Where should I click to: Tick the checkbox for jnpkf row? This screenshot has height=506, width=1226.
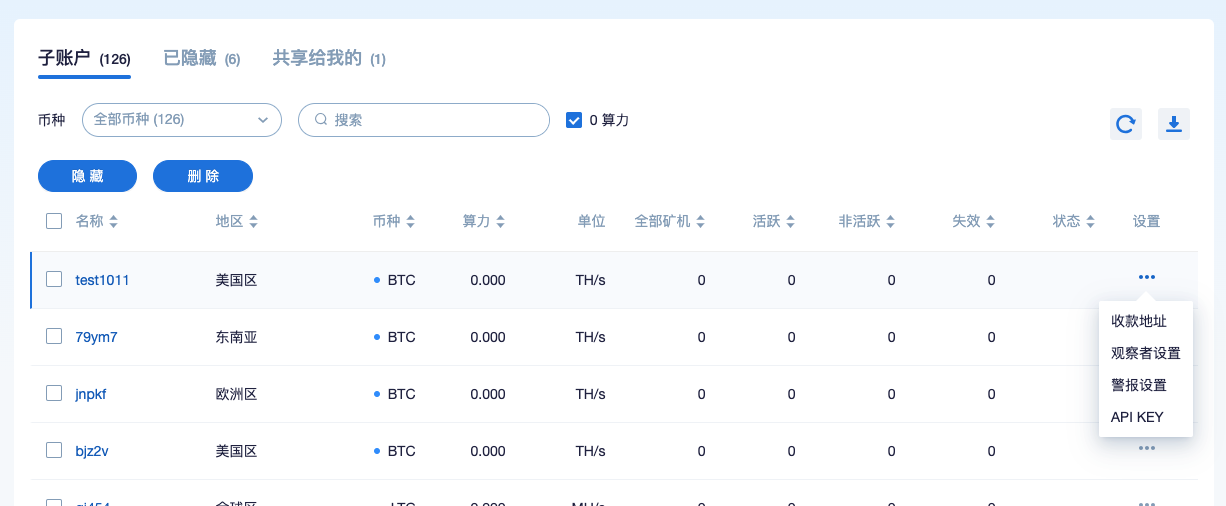pos(54,393)
